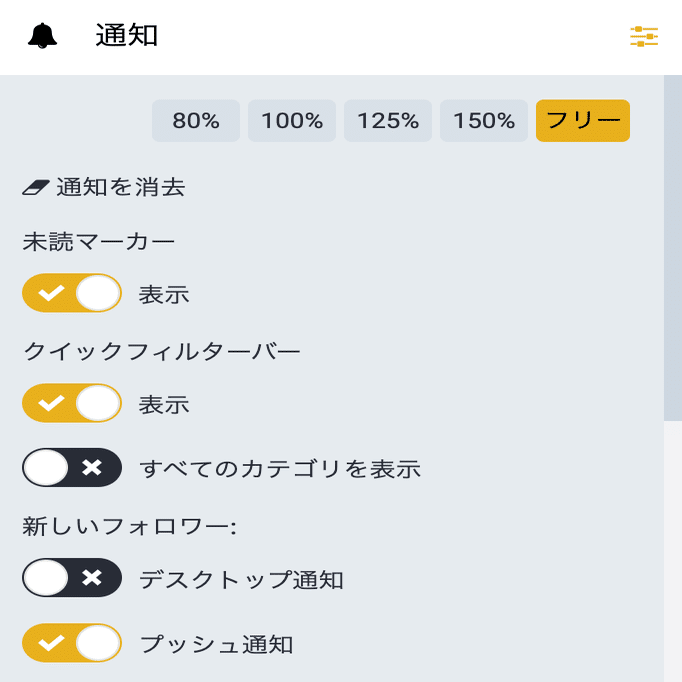The height and width of the screenshot is (682, 682).
Task: Click the eraser icon beside 通知を消去
Action: pyautogui.click(x=36, y=187)
